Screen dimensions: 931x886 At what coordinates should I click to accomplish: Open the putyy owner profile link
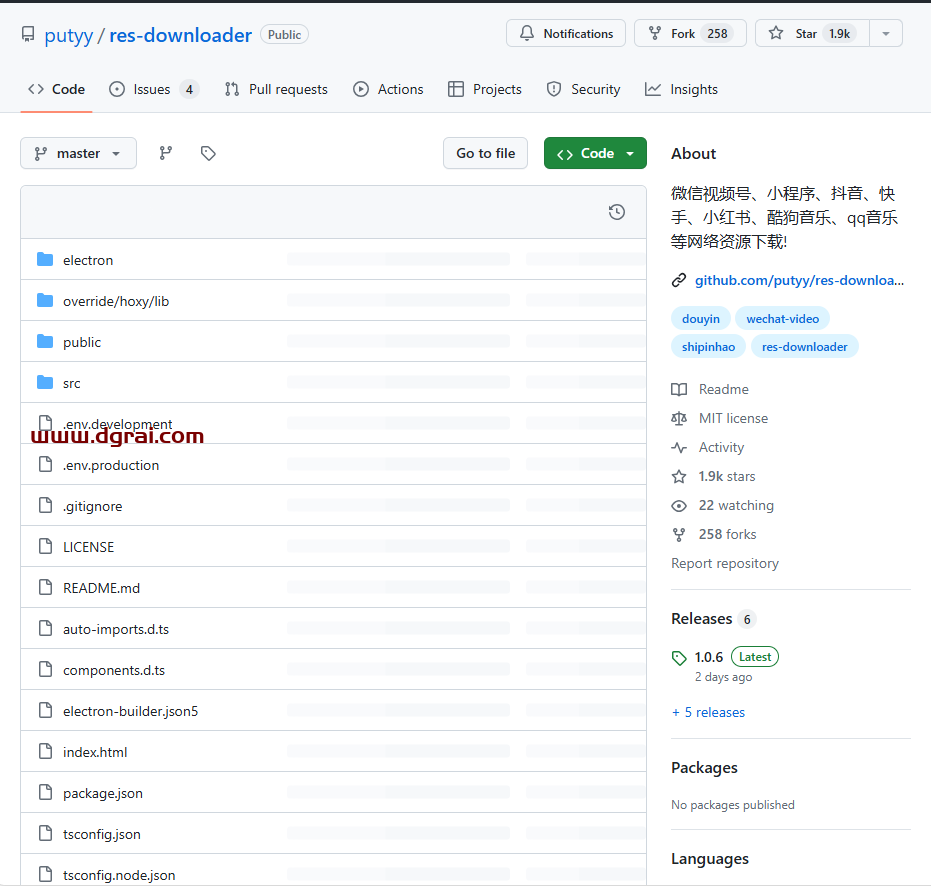69,35
